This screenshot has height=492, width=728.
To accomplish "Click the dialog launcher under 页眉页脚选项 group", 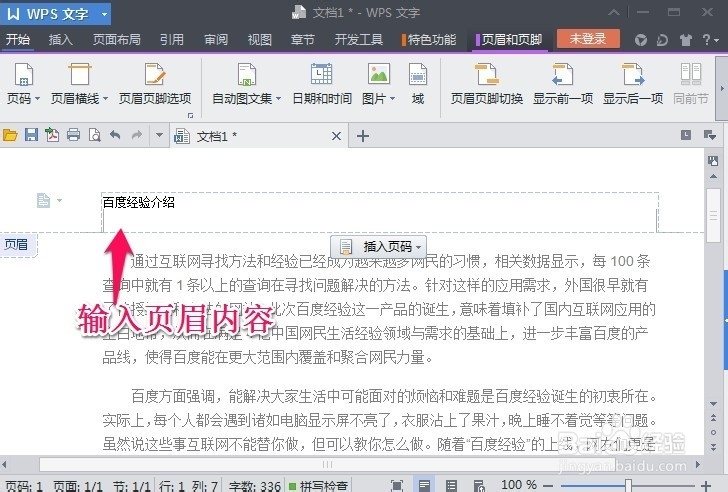I will coord(190,115).
